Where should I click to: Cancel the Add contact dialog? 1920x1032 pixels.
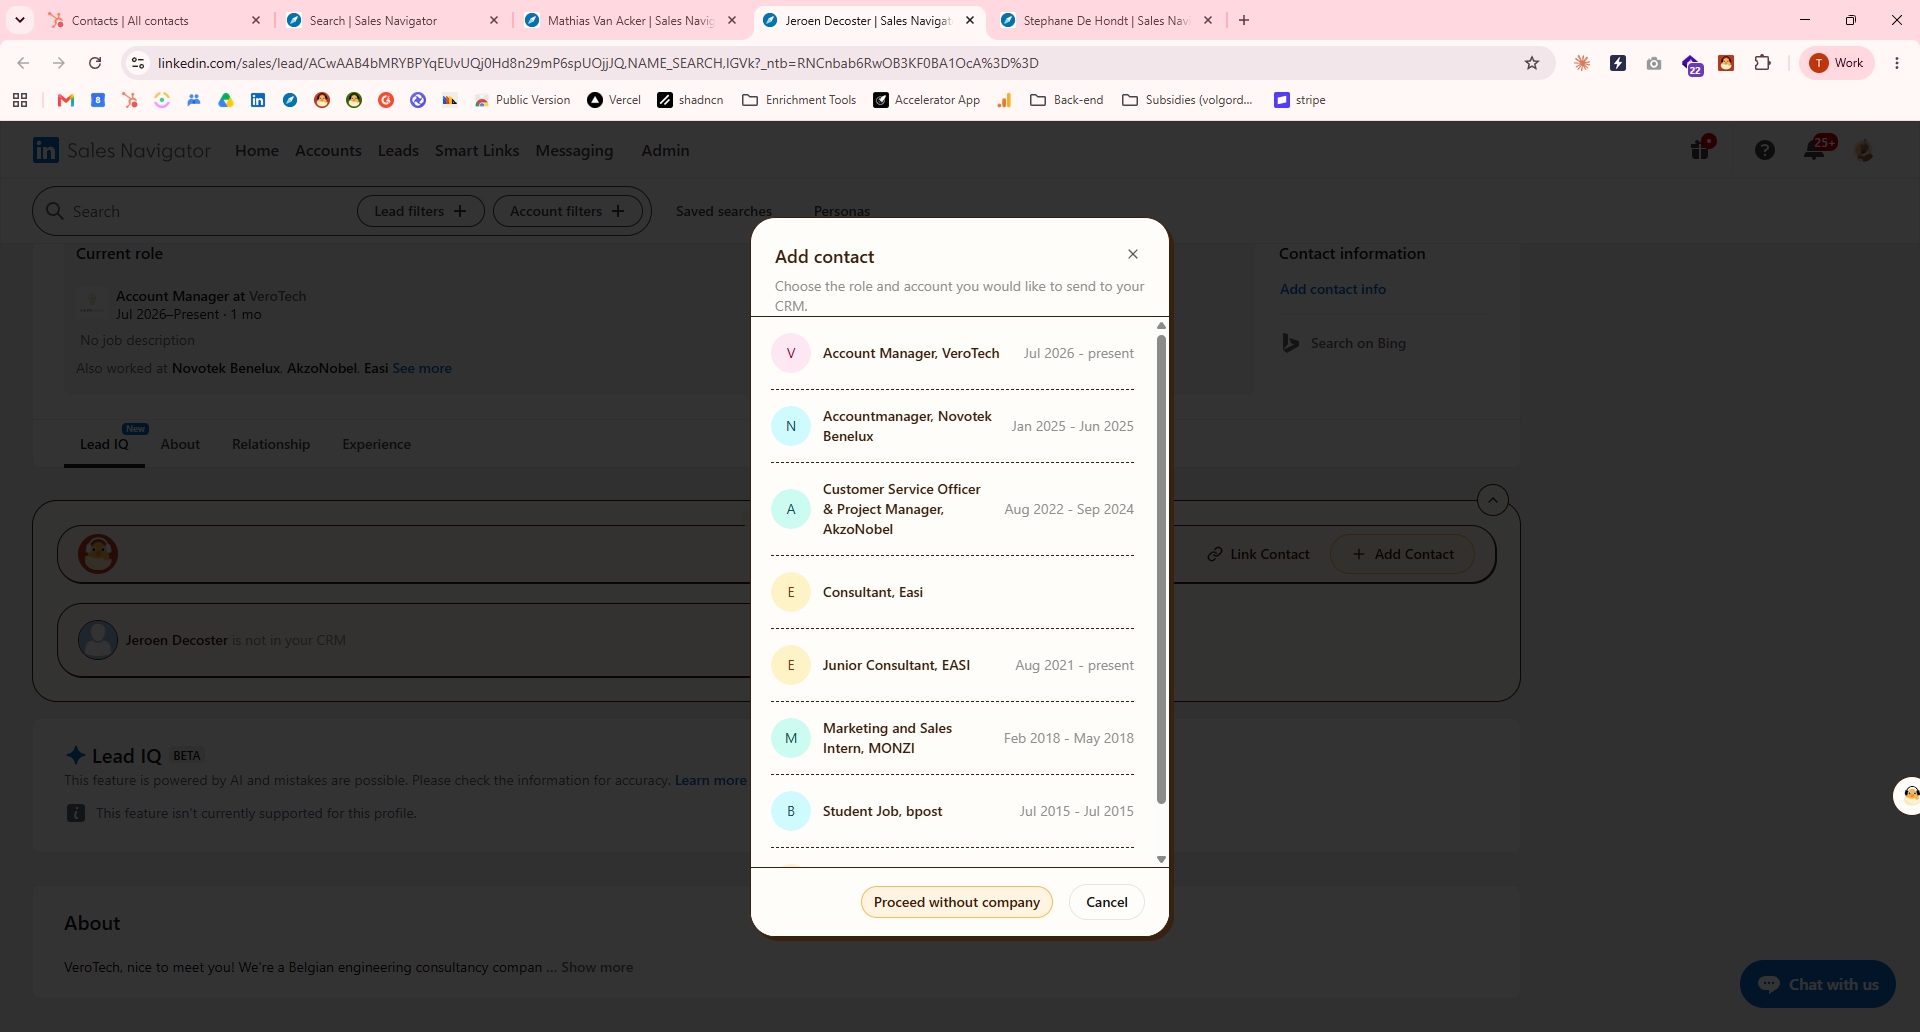pos(1107,902)
